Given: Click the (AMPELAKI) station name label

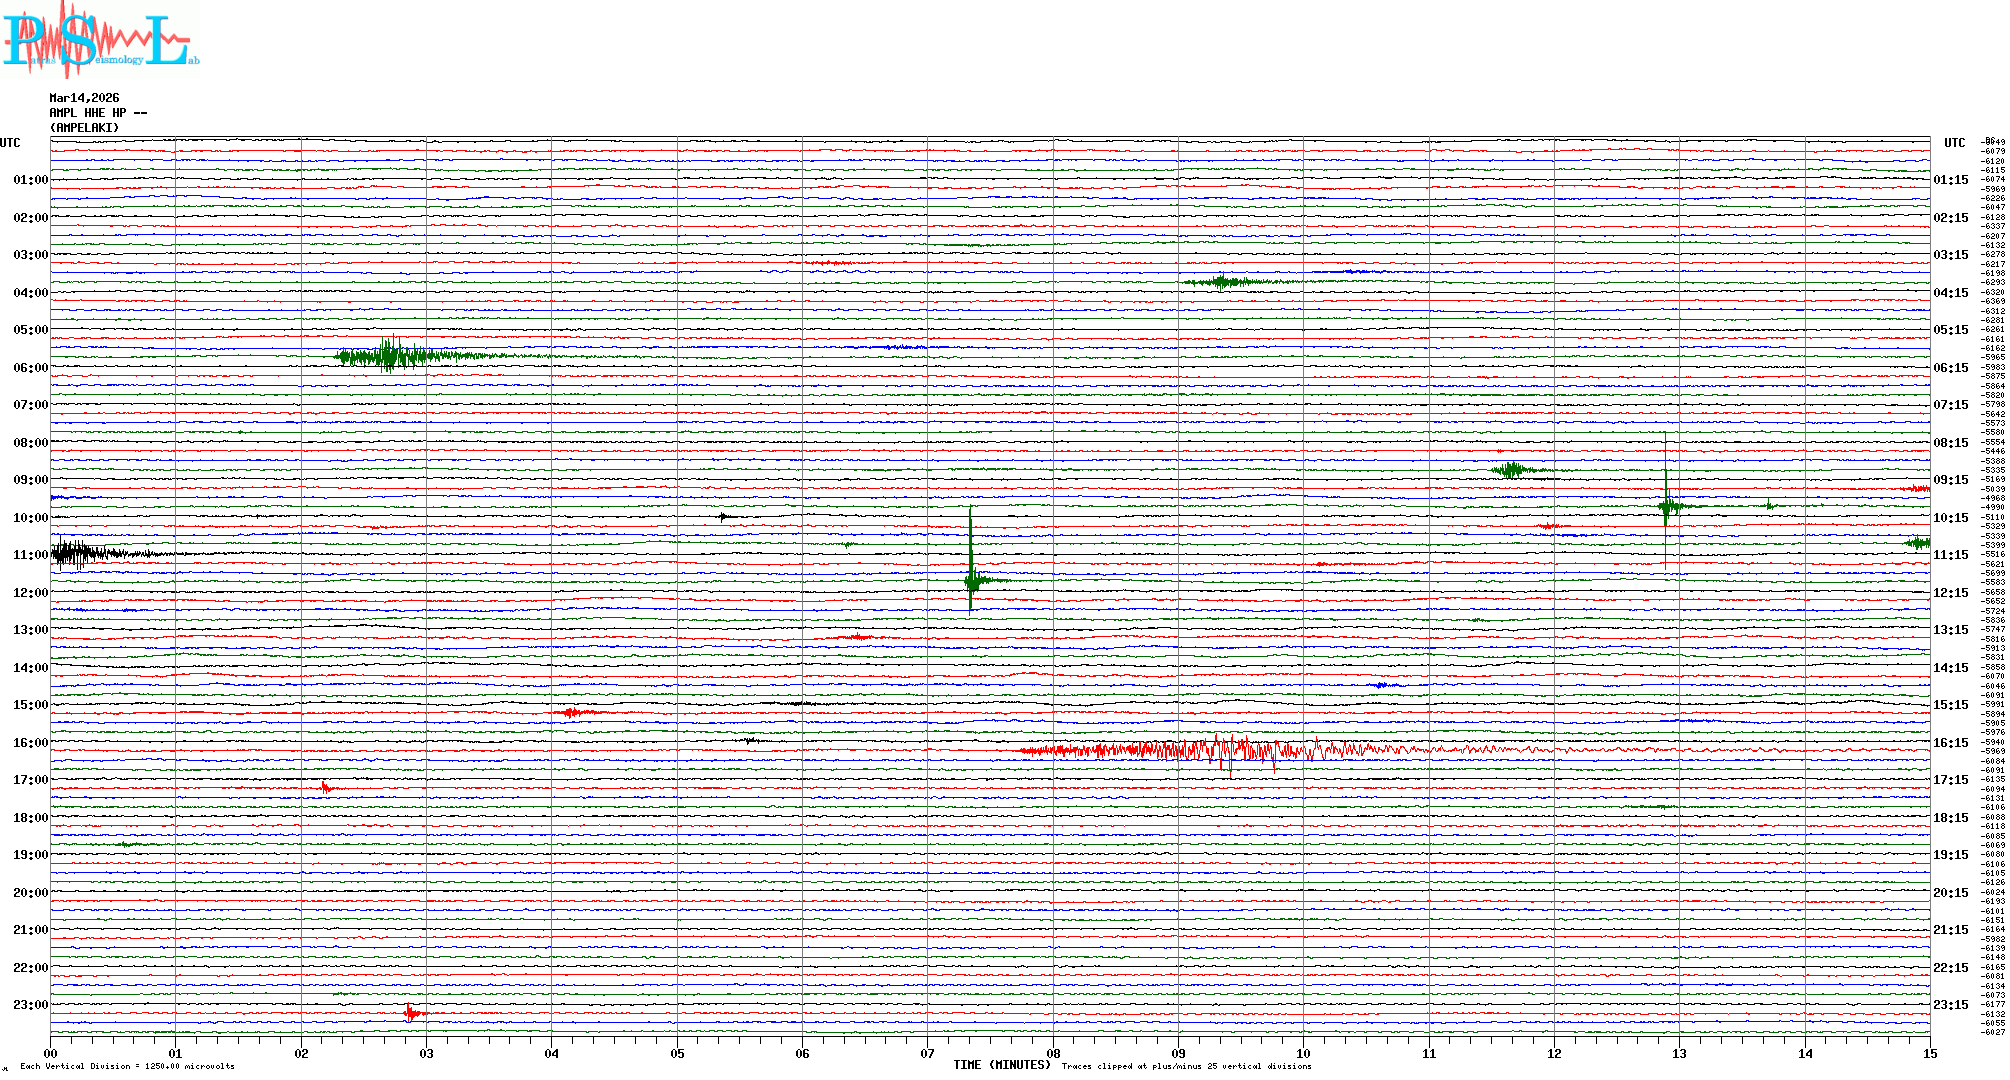Looking at the screenshot, I should pyautogui.click(x=84, y=128).
